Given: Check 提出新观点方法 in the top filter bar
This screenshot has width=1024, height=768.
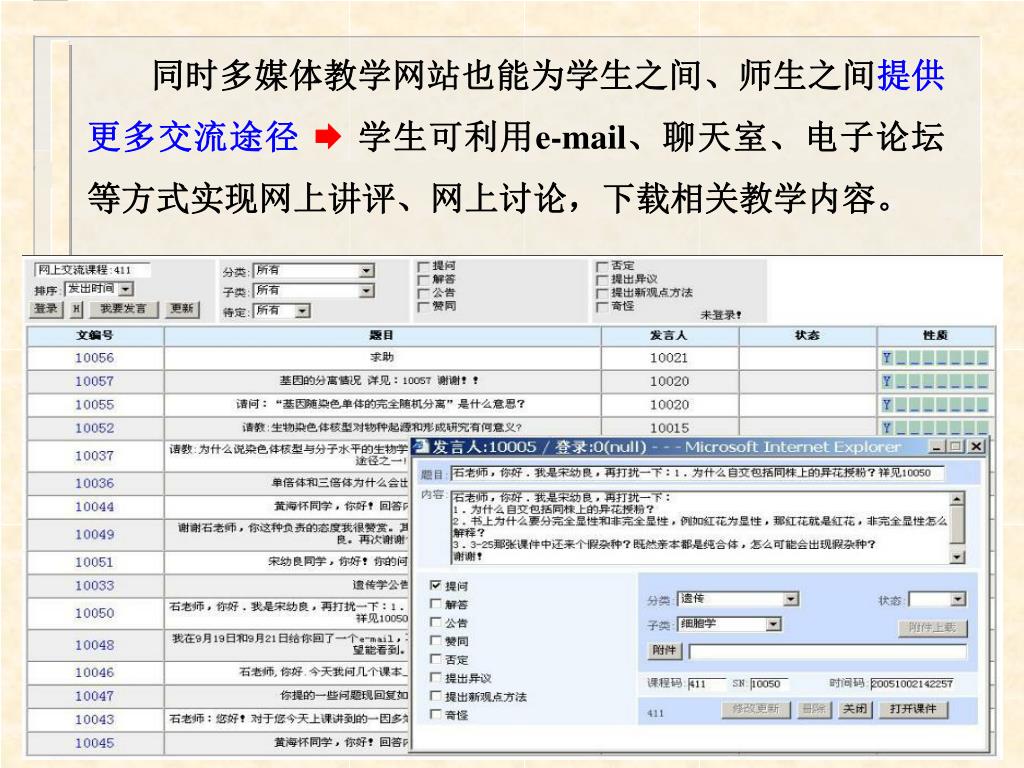Looking at the screenshot, I should (602, 293).
